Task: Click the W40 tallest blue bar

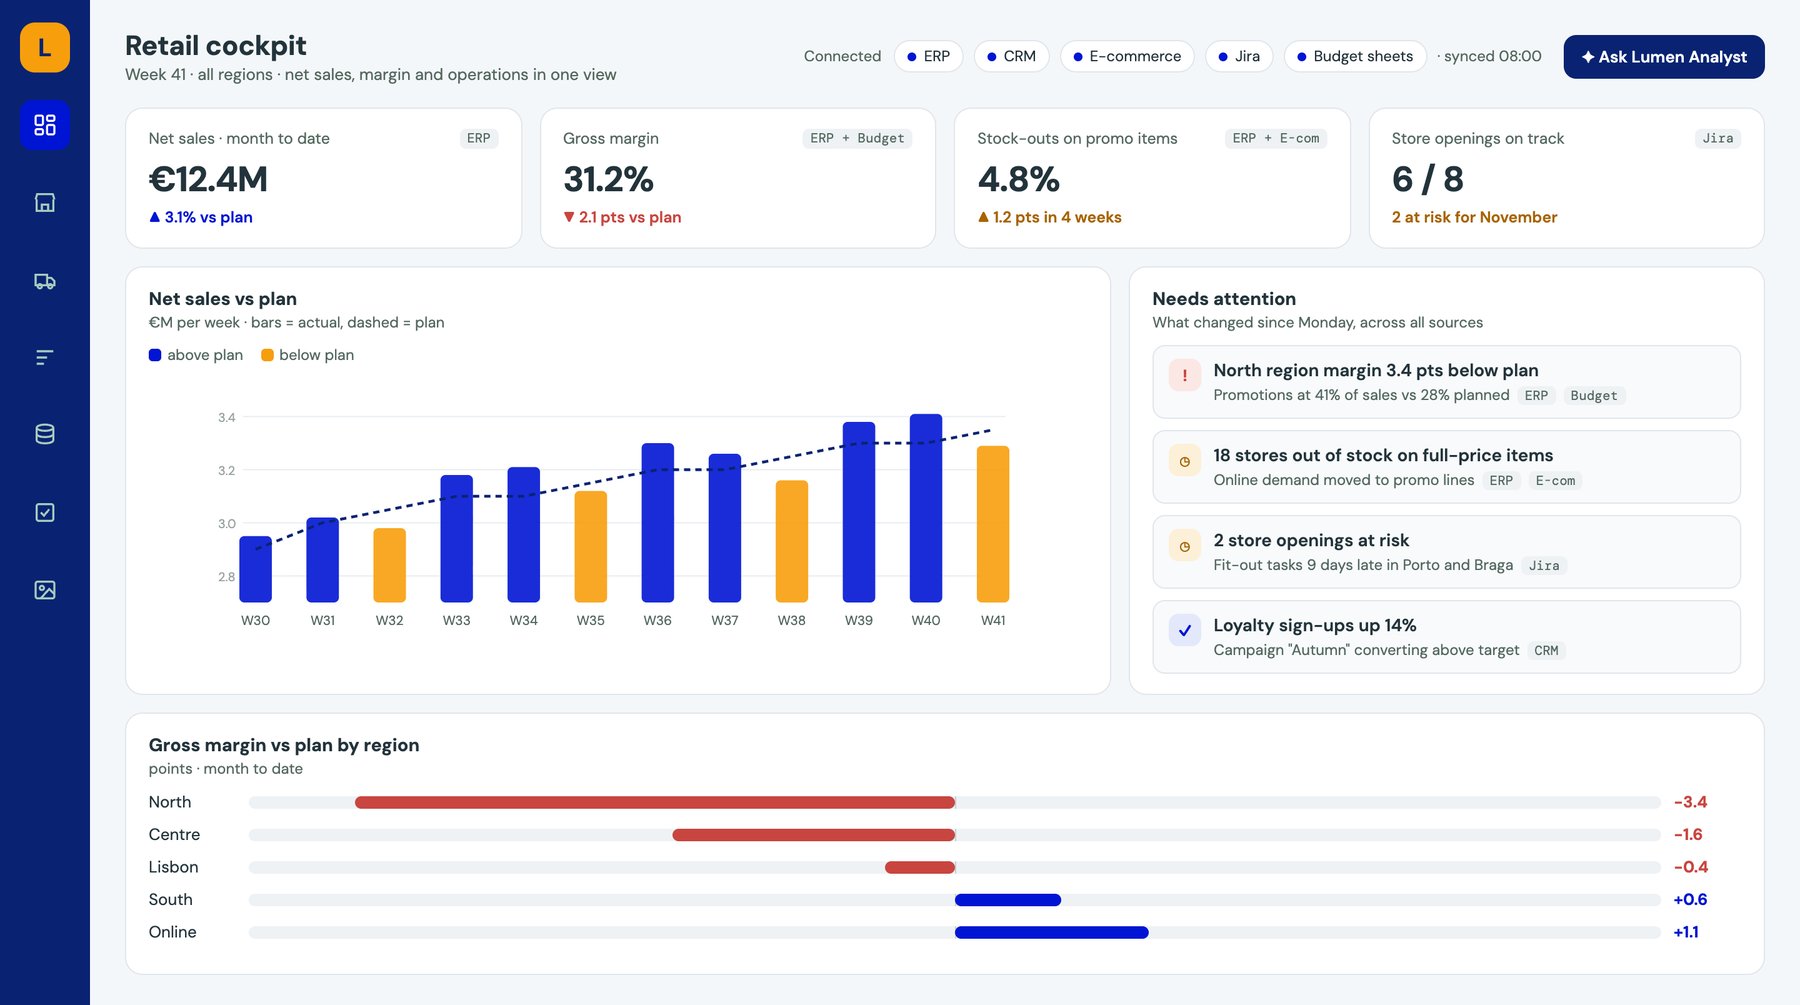Action: coord(926,508)
